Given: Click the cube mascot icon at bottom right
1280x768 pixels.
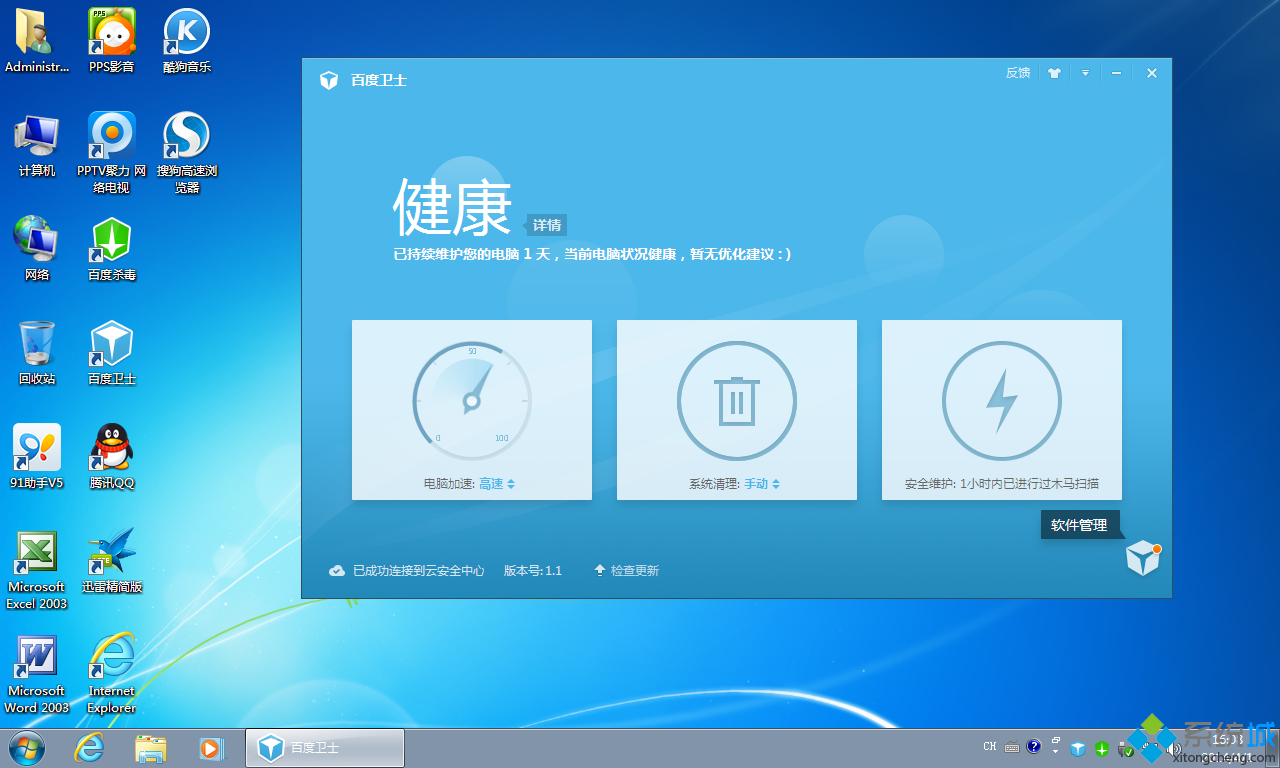Looking at the screenshot, I should [x=1143, y=558].
